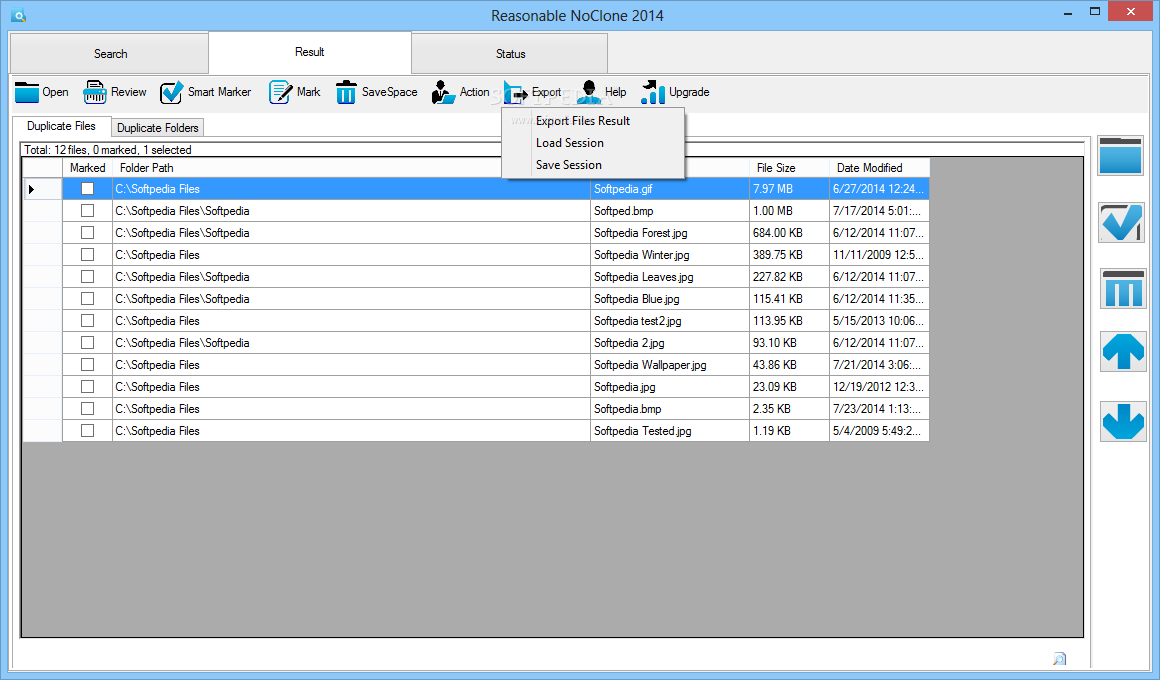Maximize the NoClone window
The height and width of the screenshot is (680, 1160).
(x=1095, y=12)
